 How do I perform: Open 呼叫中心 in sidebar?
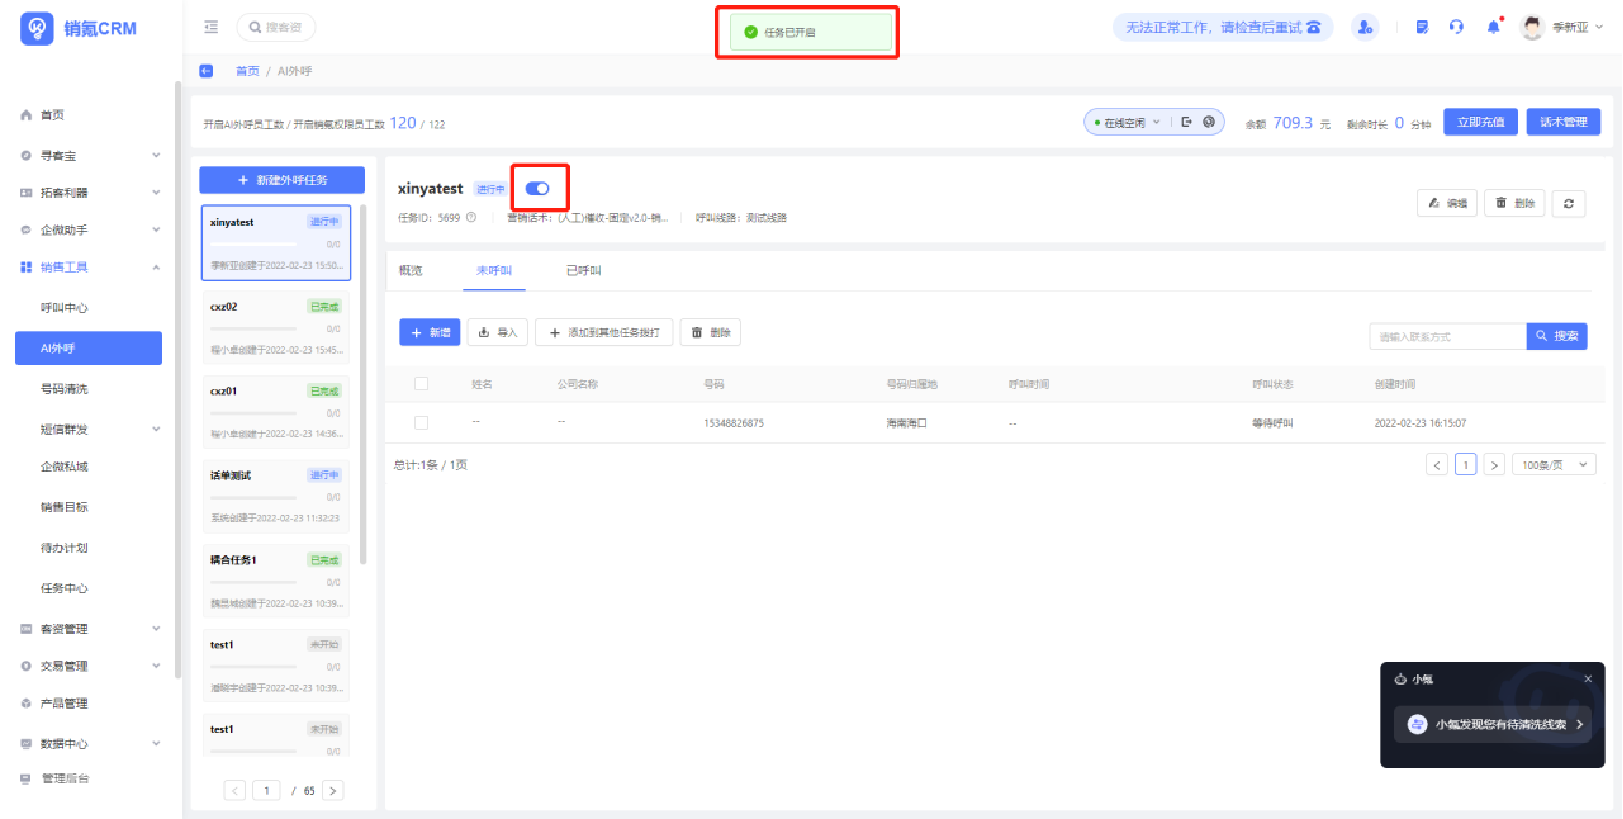point(65,308)
